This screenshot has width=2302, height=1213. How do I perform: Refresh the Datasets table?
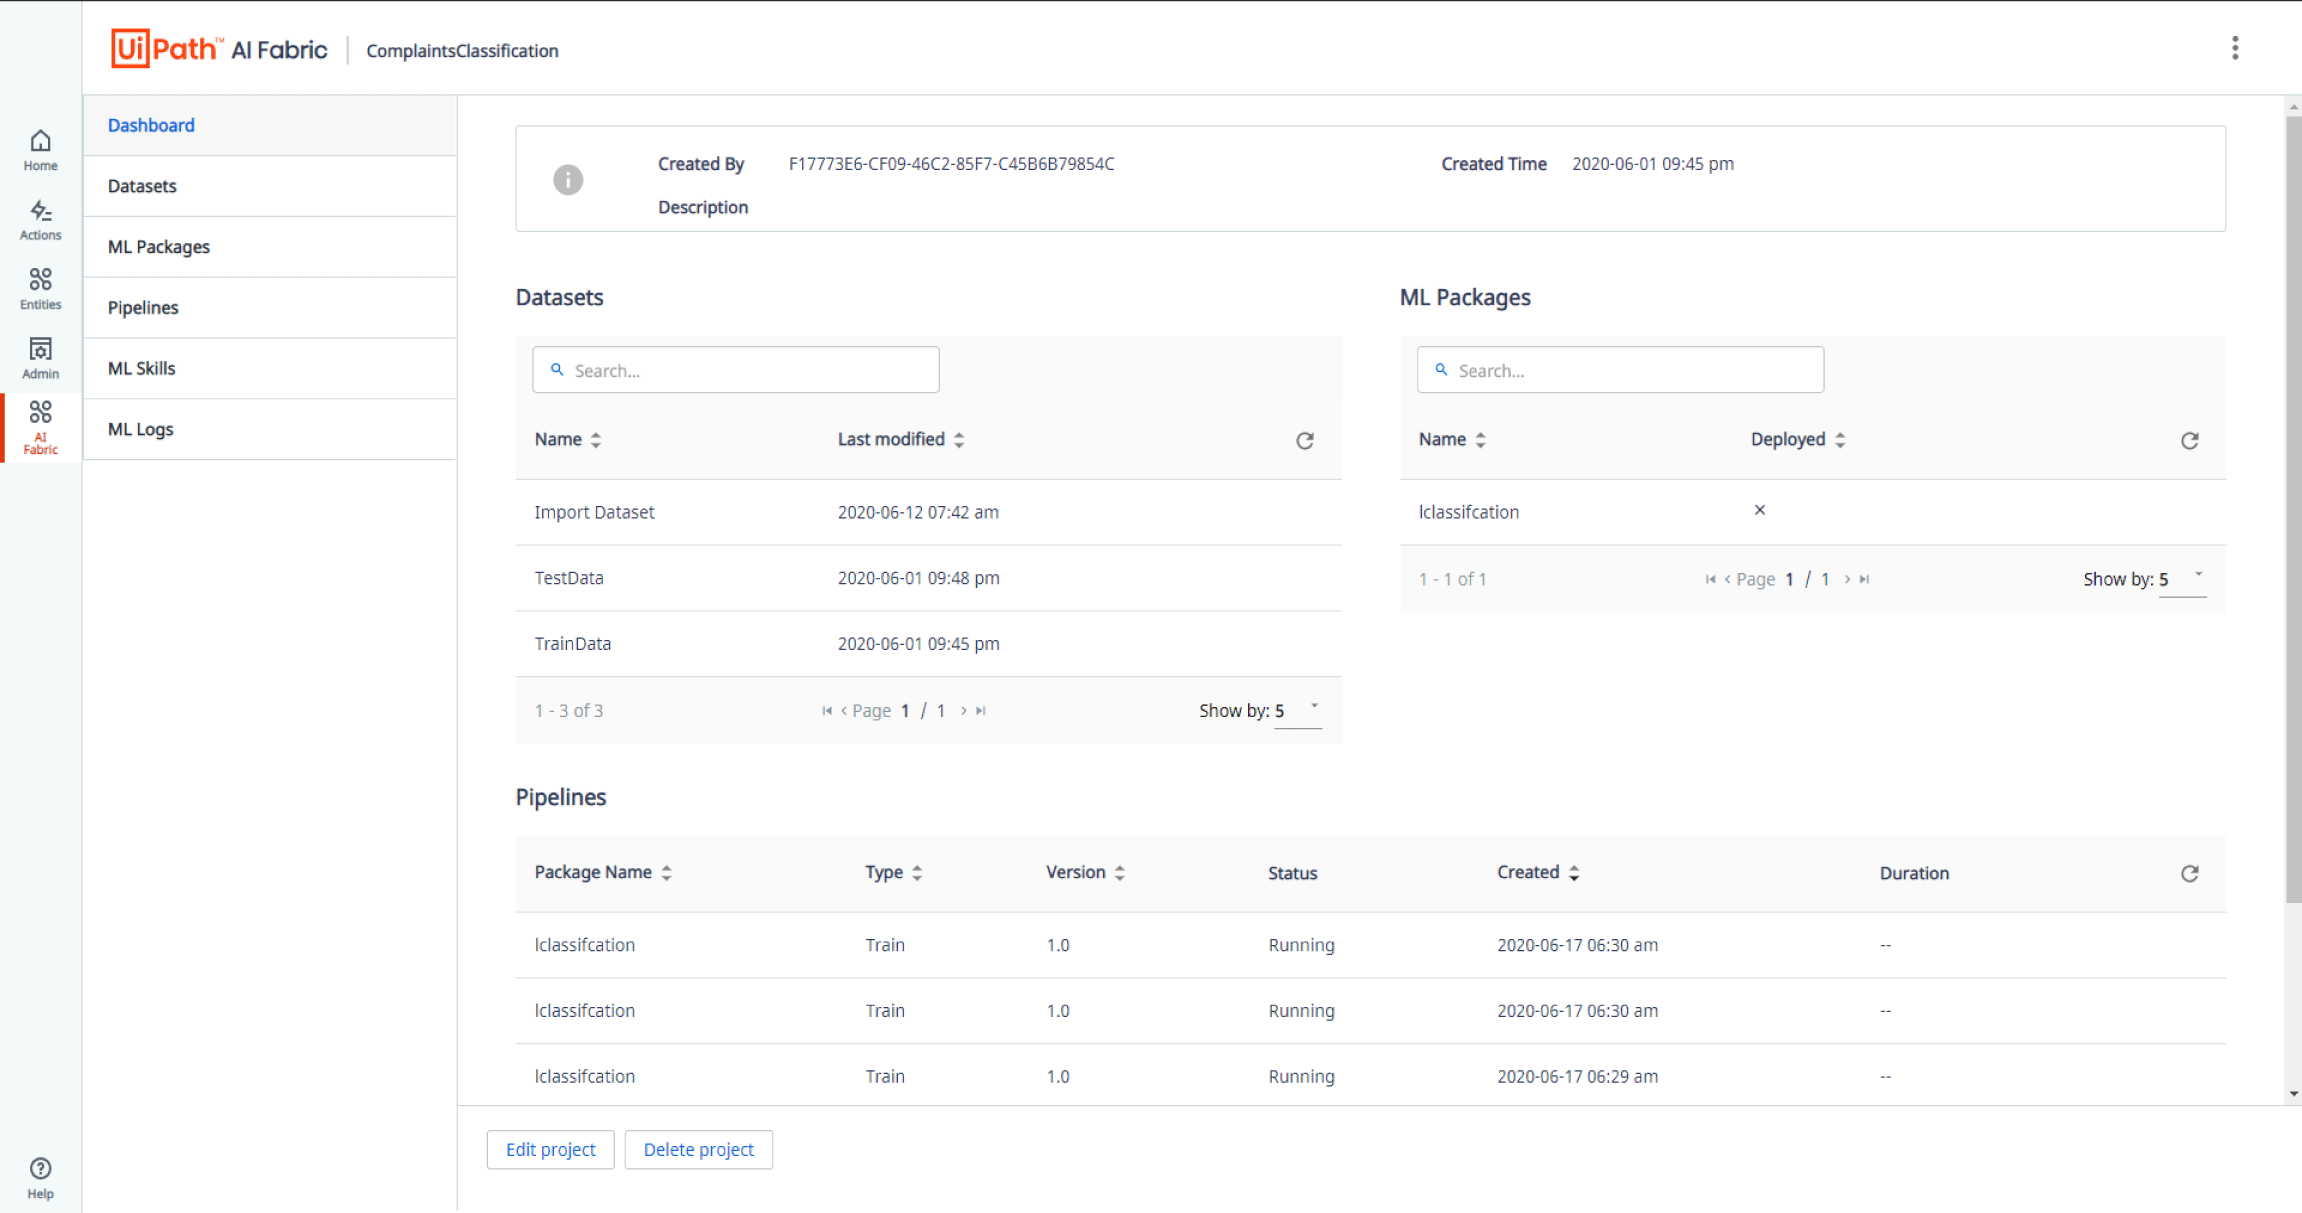pyautogui.click(x=1305, y=440)
